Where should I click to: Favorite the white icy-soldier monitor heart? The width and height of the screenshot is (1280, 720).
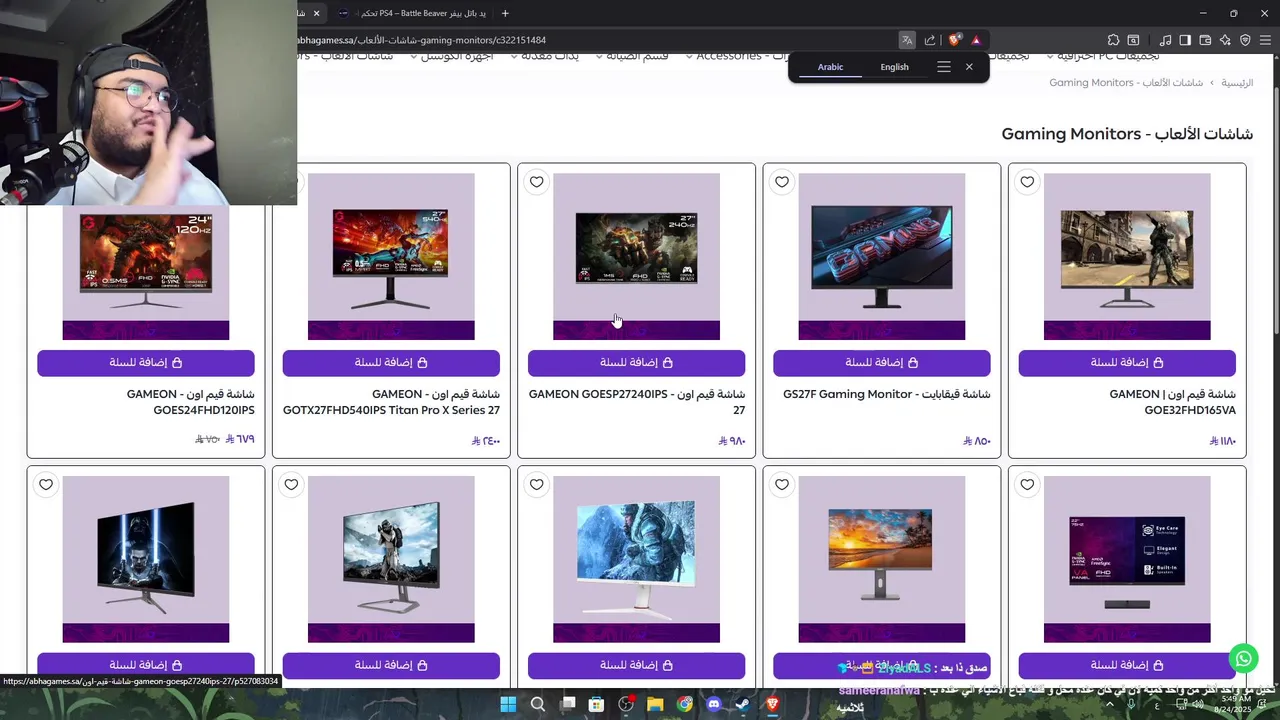point(537,485)
